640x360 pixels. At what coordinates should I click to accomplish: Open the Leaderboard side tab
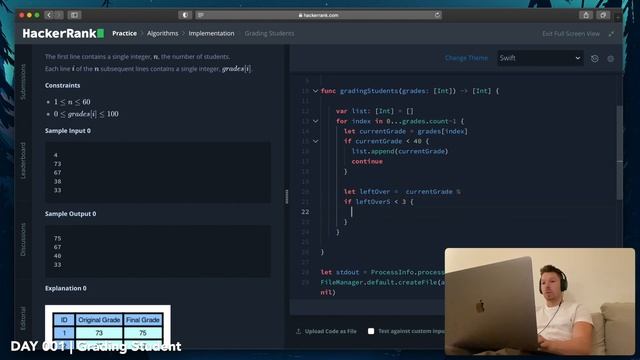[23, 160]
